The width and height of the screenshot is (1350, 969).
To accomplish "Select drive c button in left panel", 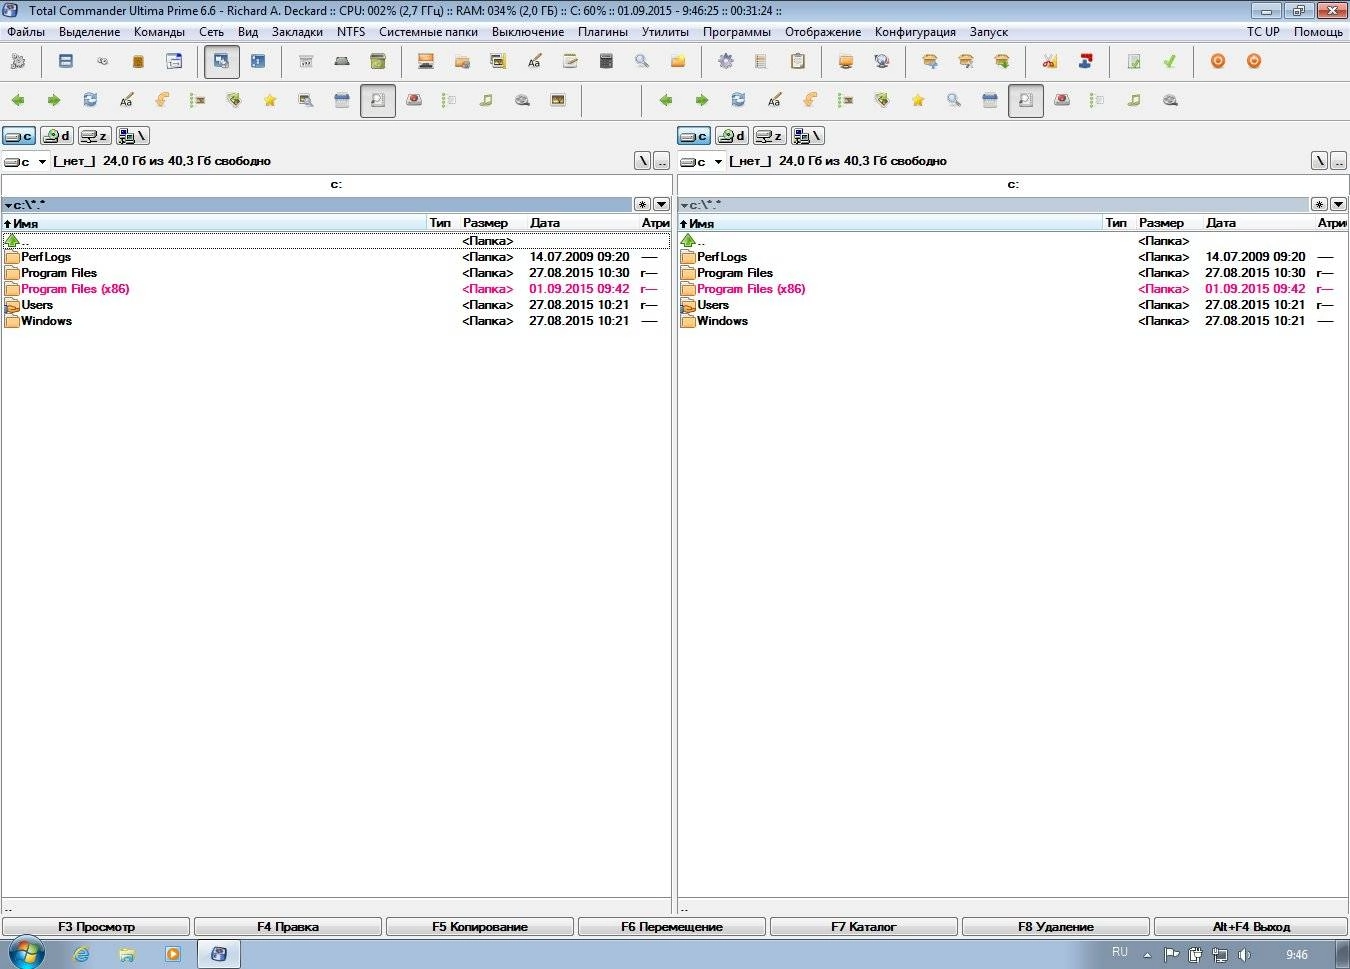I will coord(19,136).
